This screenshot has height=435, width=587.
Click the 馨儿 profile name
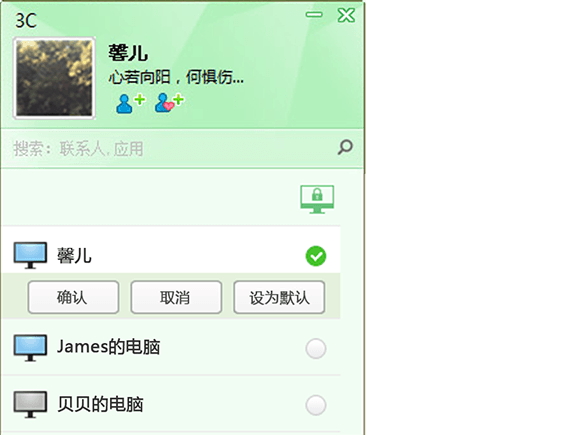tap(128, 53)
